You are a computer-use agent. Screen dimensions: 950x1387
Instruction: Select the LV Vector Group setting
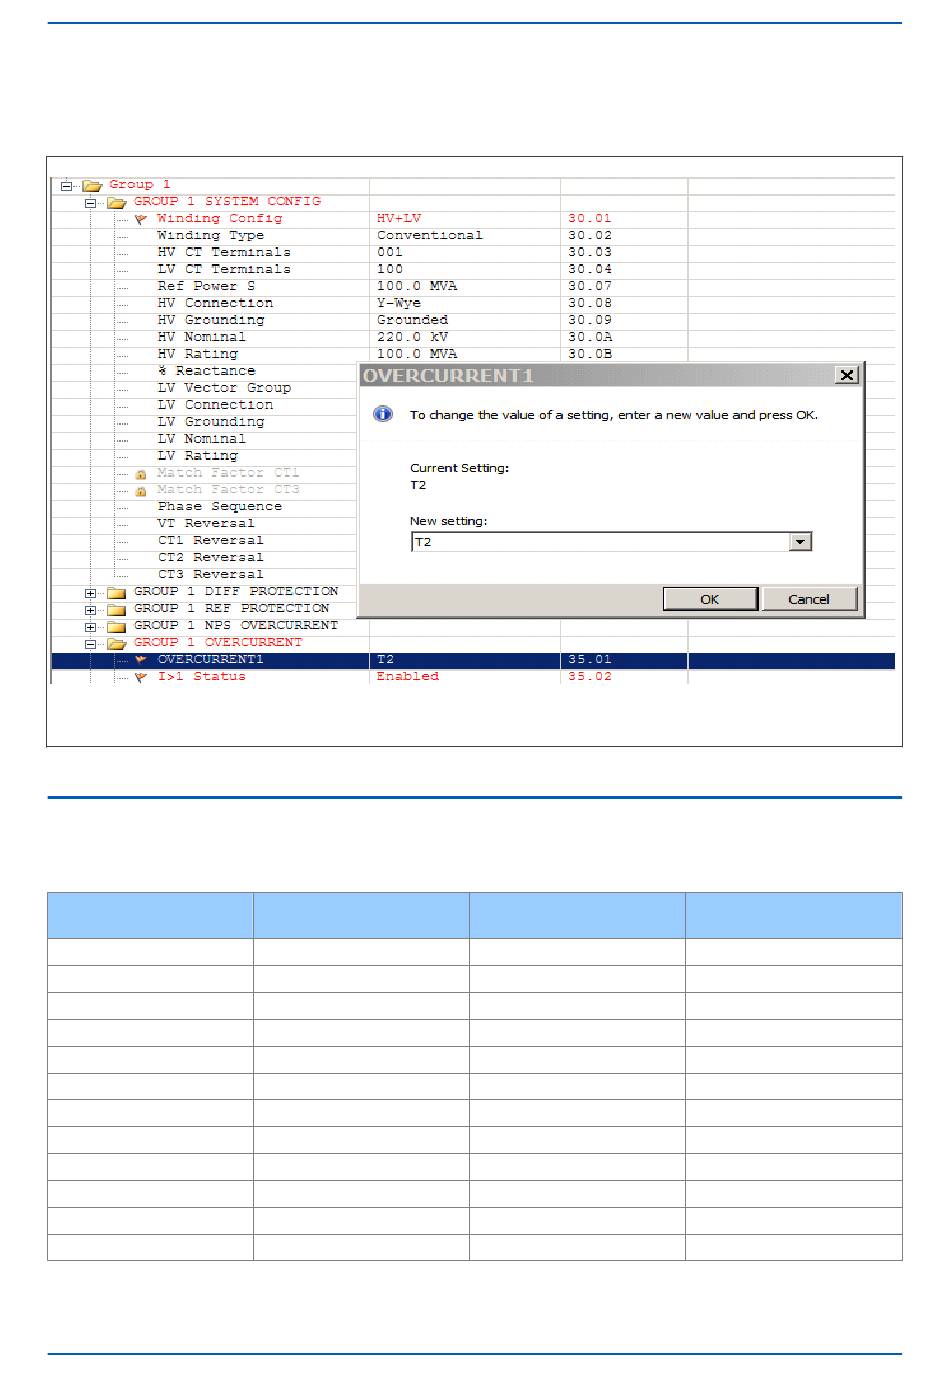(224, 388)
